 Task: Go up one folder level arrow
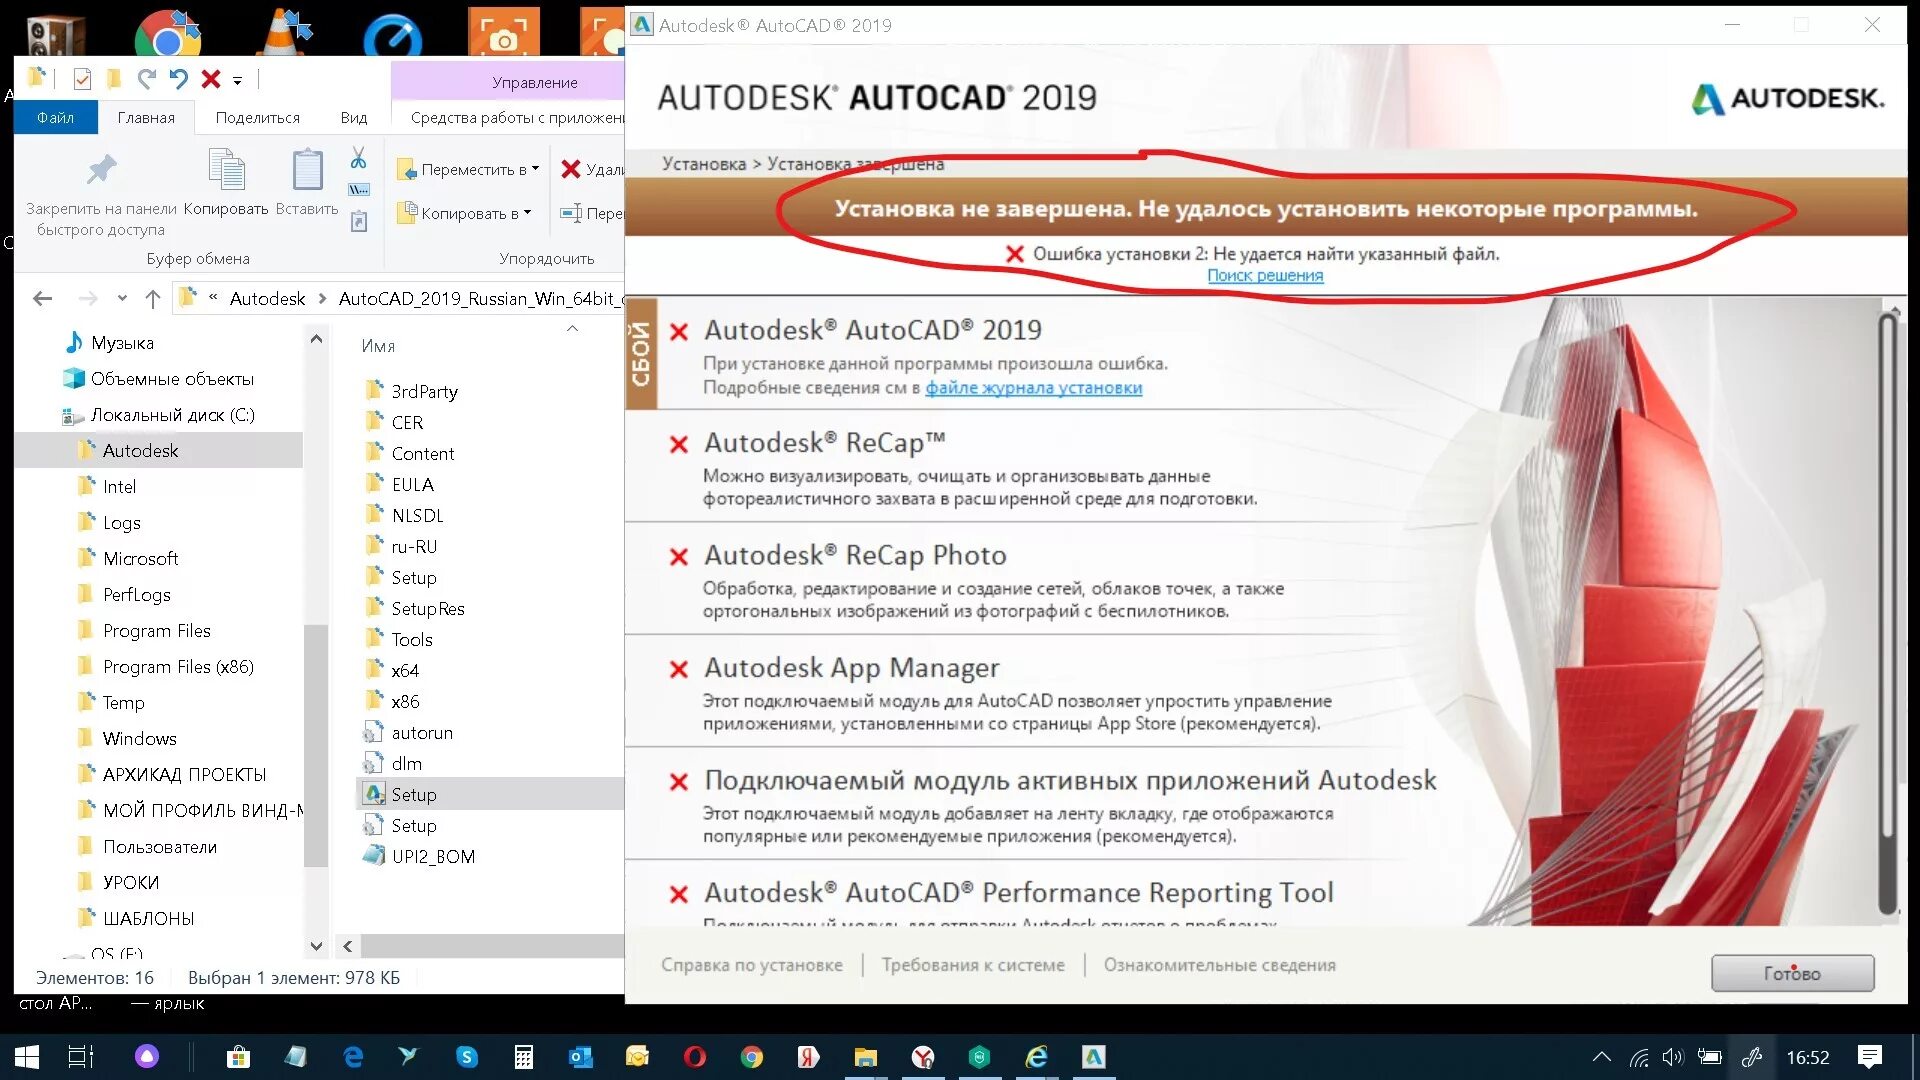152,298
